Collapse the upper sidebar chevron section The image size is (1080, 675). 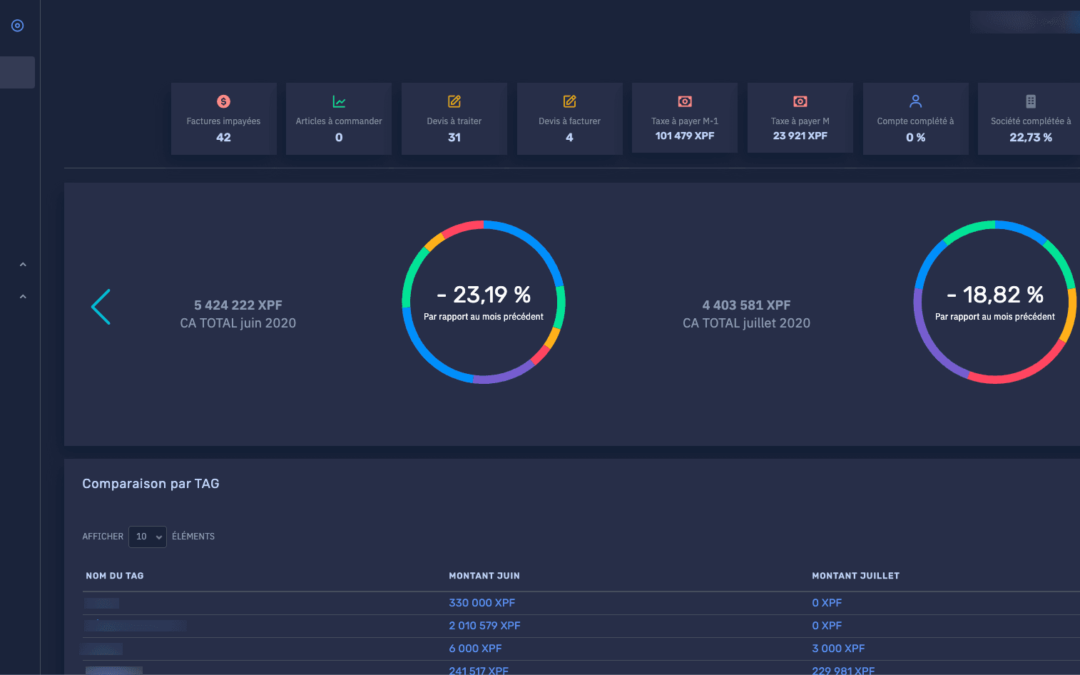click(x=23, y=265)
